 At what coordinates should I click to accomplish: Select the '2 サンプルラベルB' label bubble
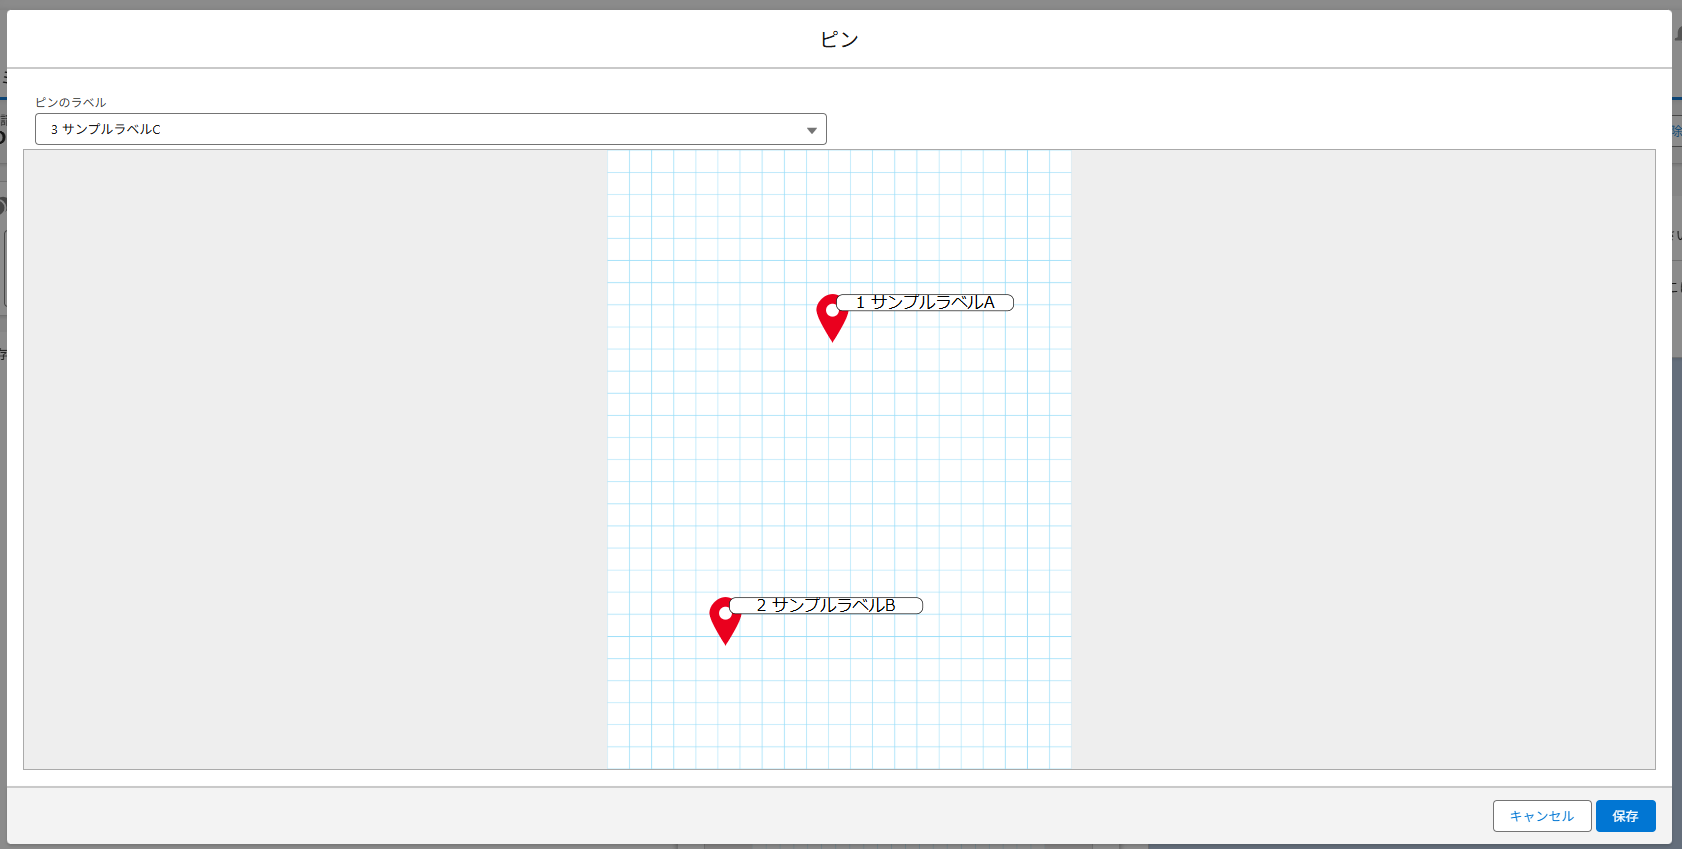tap(826, 605)
